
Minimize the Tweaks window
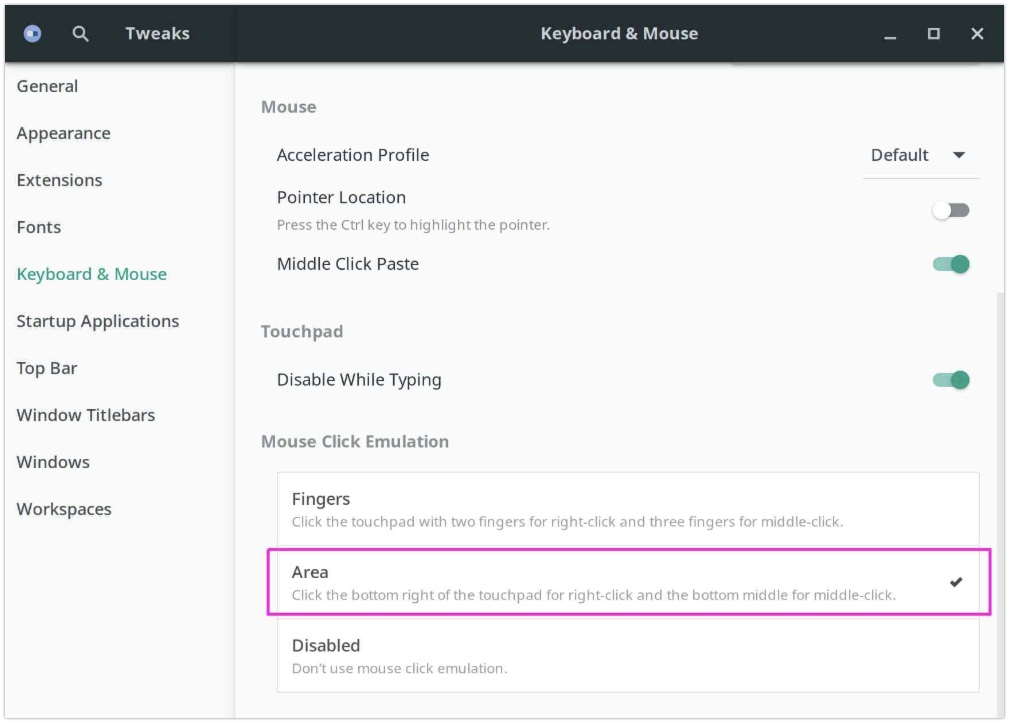(890, 34)
